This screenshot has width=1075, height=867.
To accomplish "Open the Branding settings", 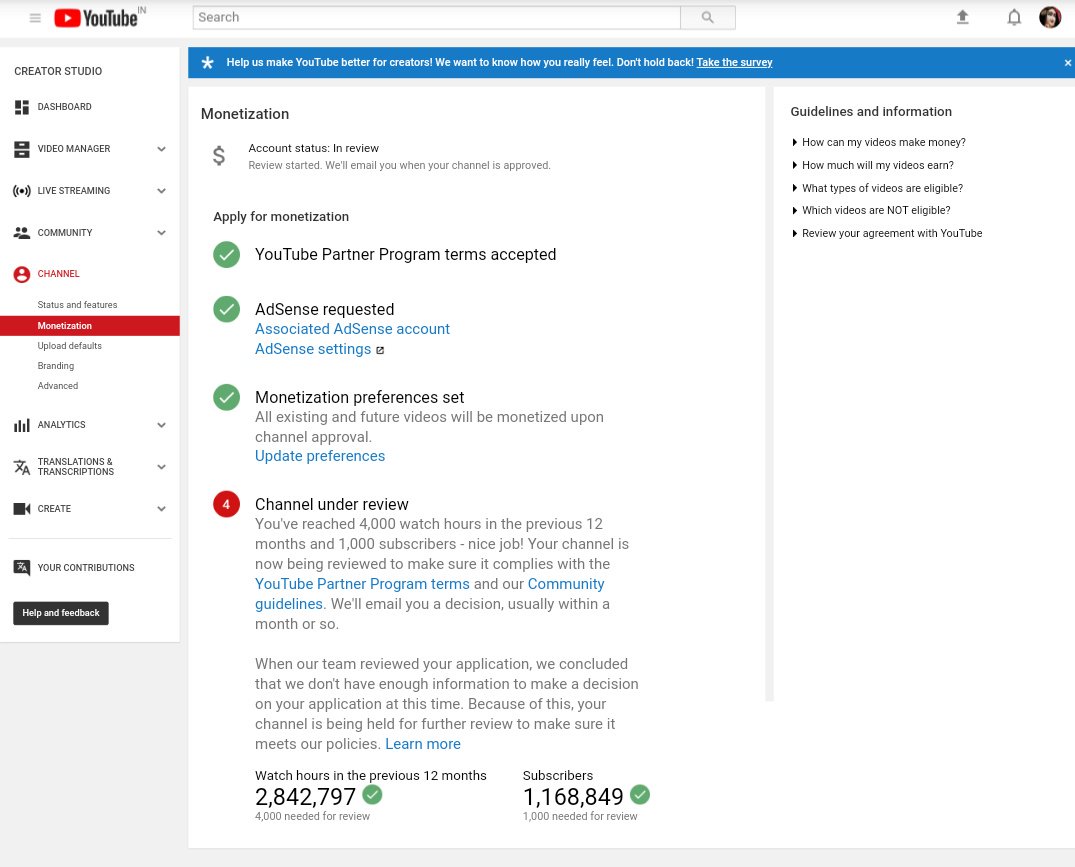I will (x=56, y=366).
